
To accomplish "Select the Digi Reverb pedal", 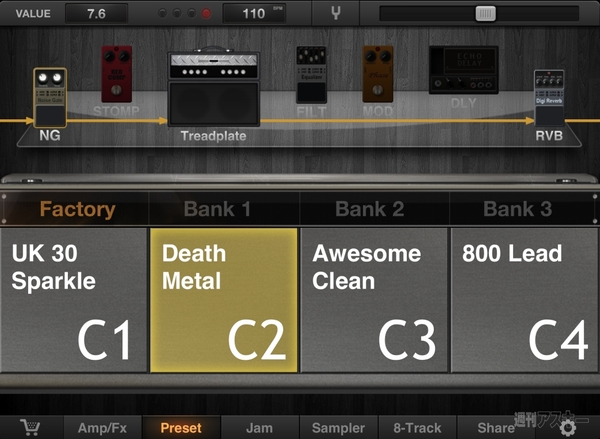I will coord(549,98).
